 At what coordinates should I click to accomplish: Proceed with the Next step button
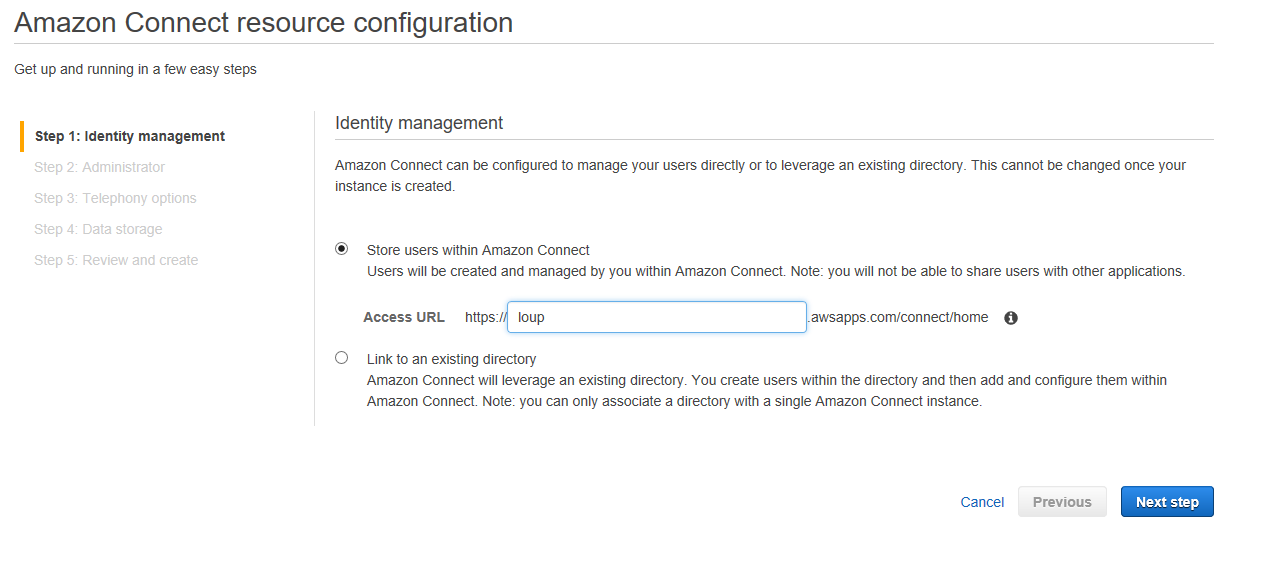pos(1167,502)
